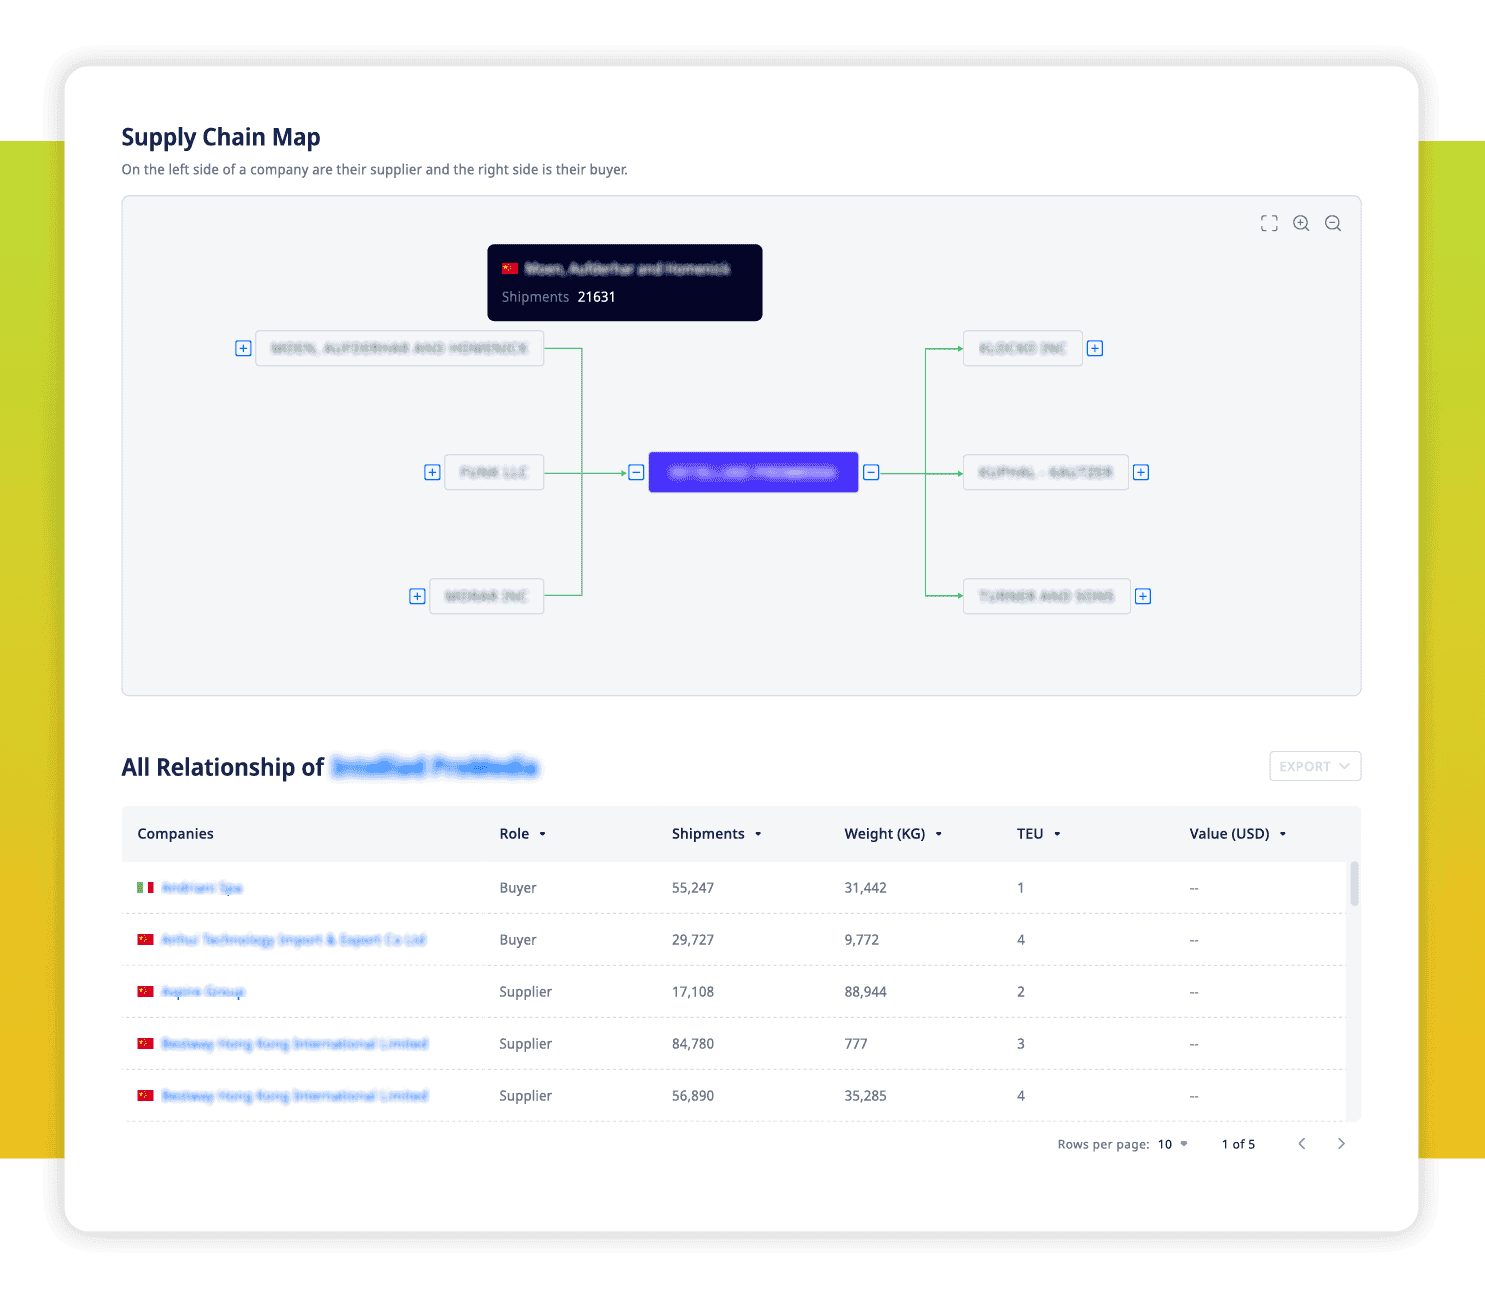Click the Supply Chain Map heading
Viewport: 1485px width, 1298px height.
[x=221, y=137]
